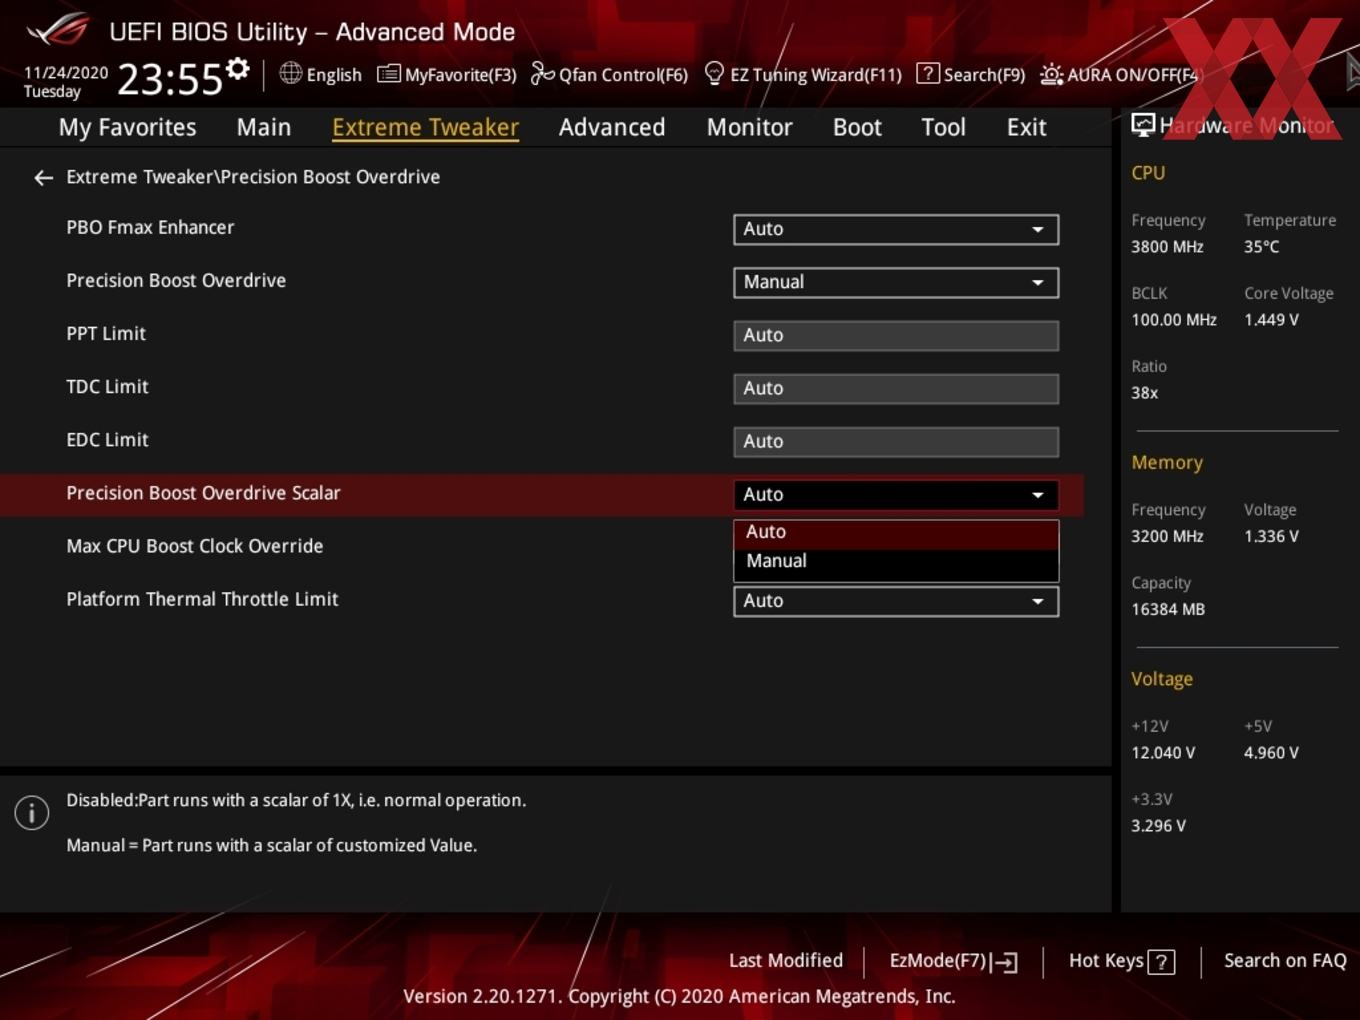1360x1020 pixels.
Task: Open Precision Boost Overdrive Manual dropdown
Action: 896,282
